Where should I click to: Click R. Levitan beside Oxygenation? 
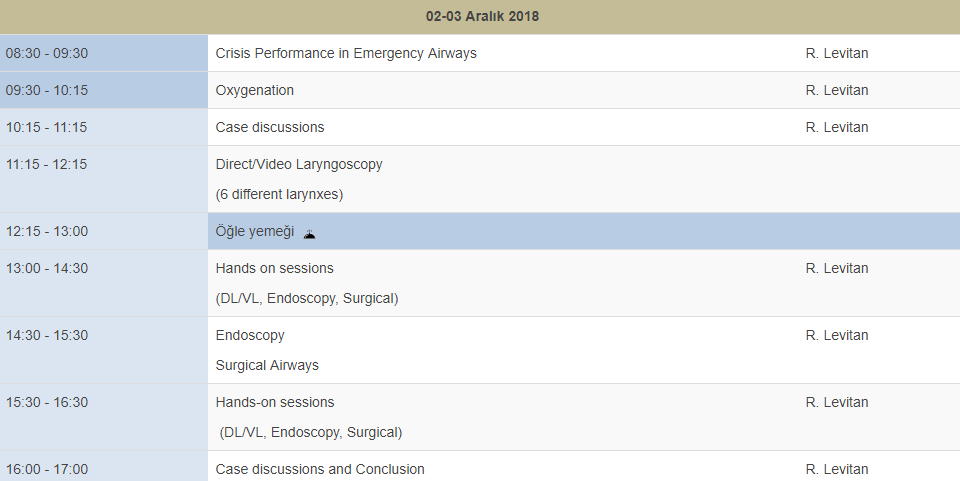(837, 90)
